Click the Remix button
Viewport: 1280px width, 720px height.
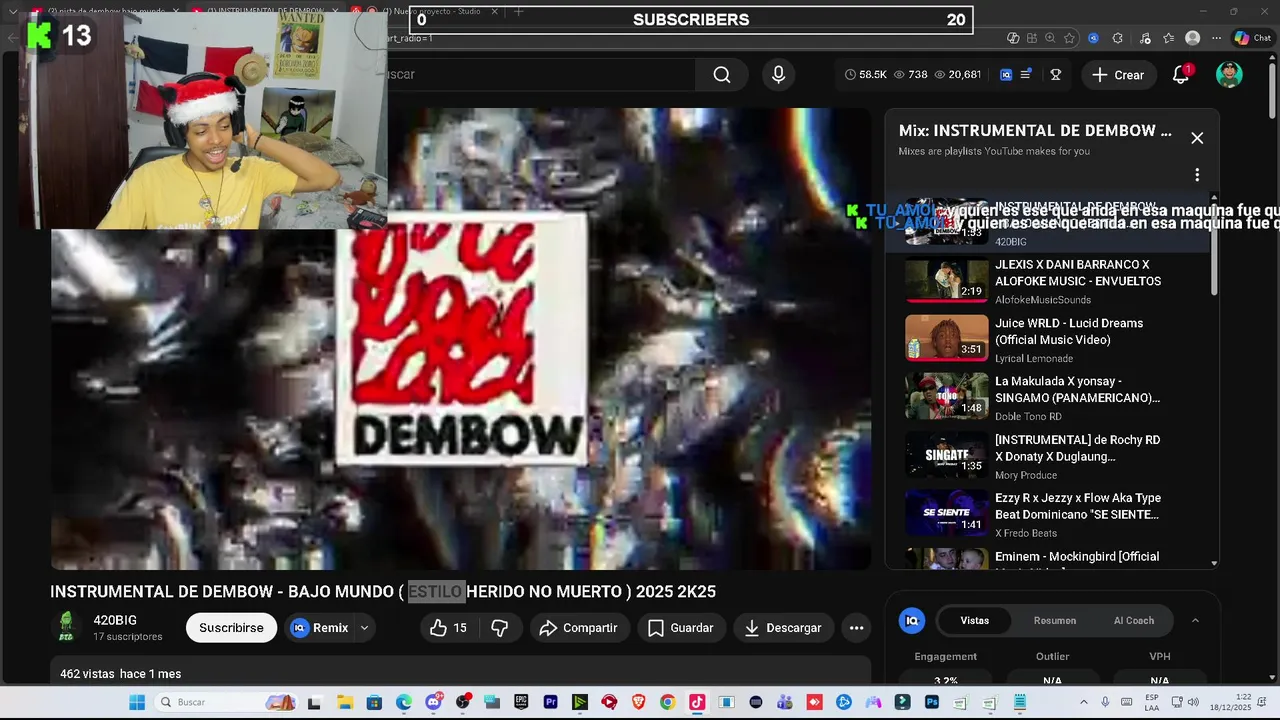[x=320, y=628]
